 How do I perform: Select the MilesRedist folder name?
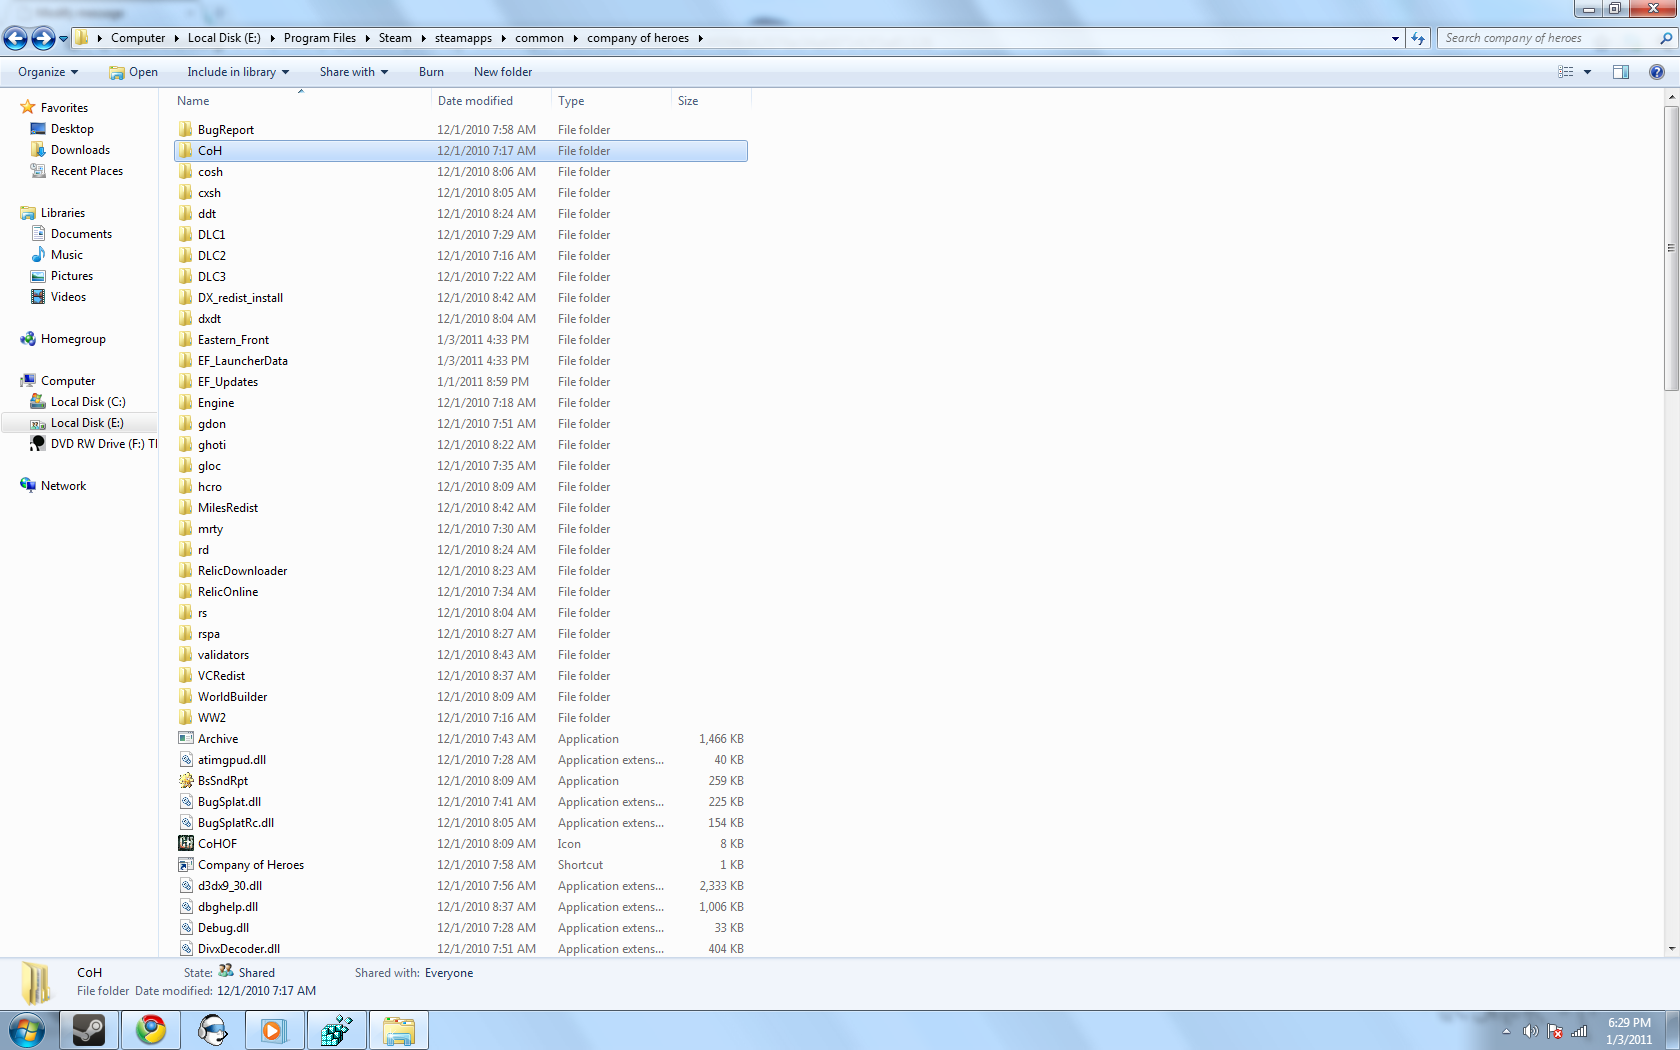click(x=228, y=508)
